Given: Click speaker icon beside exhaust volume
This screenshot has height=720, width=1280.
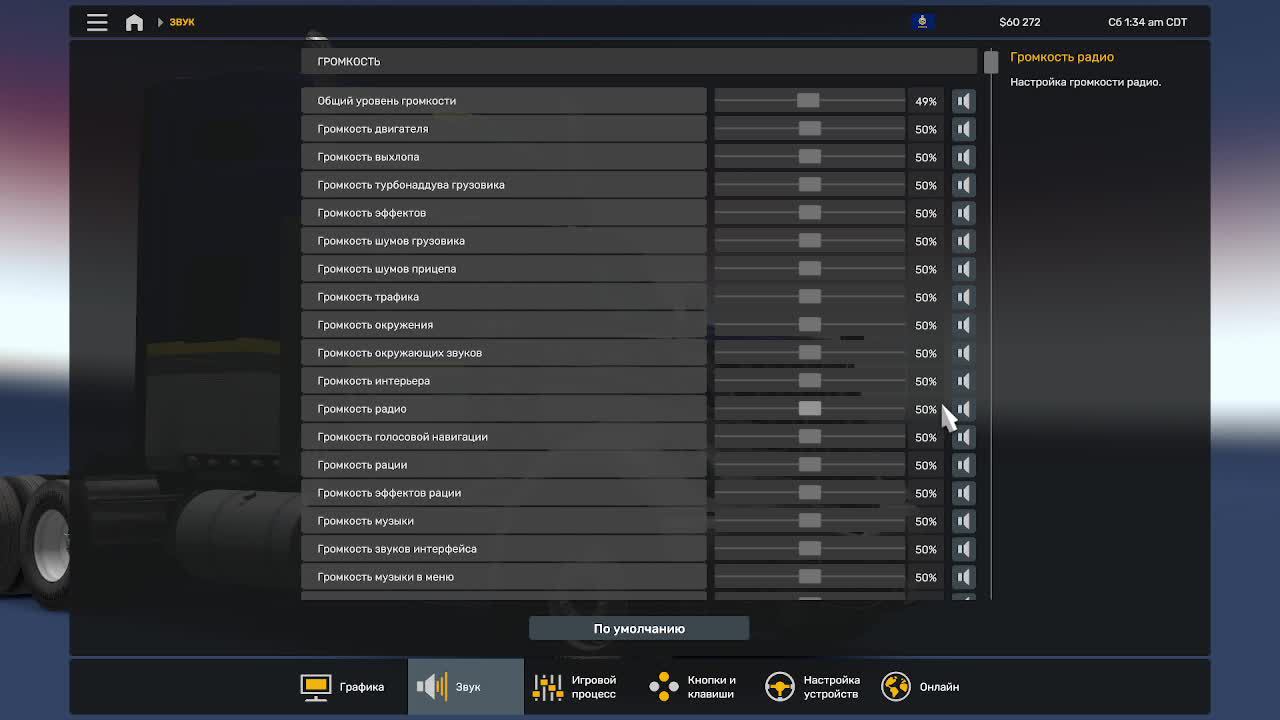Looking at the screenshot, I should (x=963, y=157).
